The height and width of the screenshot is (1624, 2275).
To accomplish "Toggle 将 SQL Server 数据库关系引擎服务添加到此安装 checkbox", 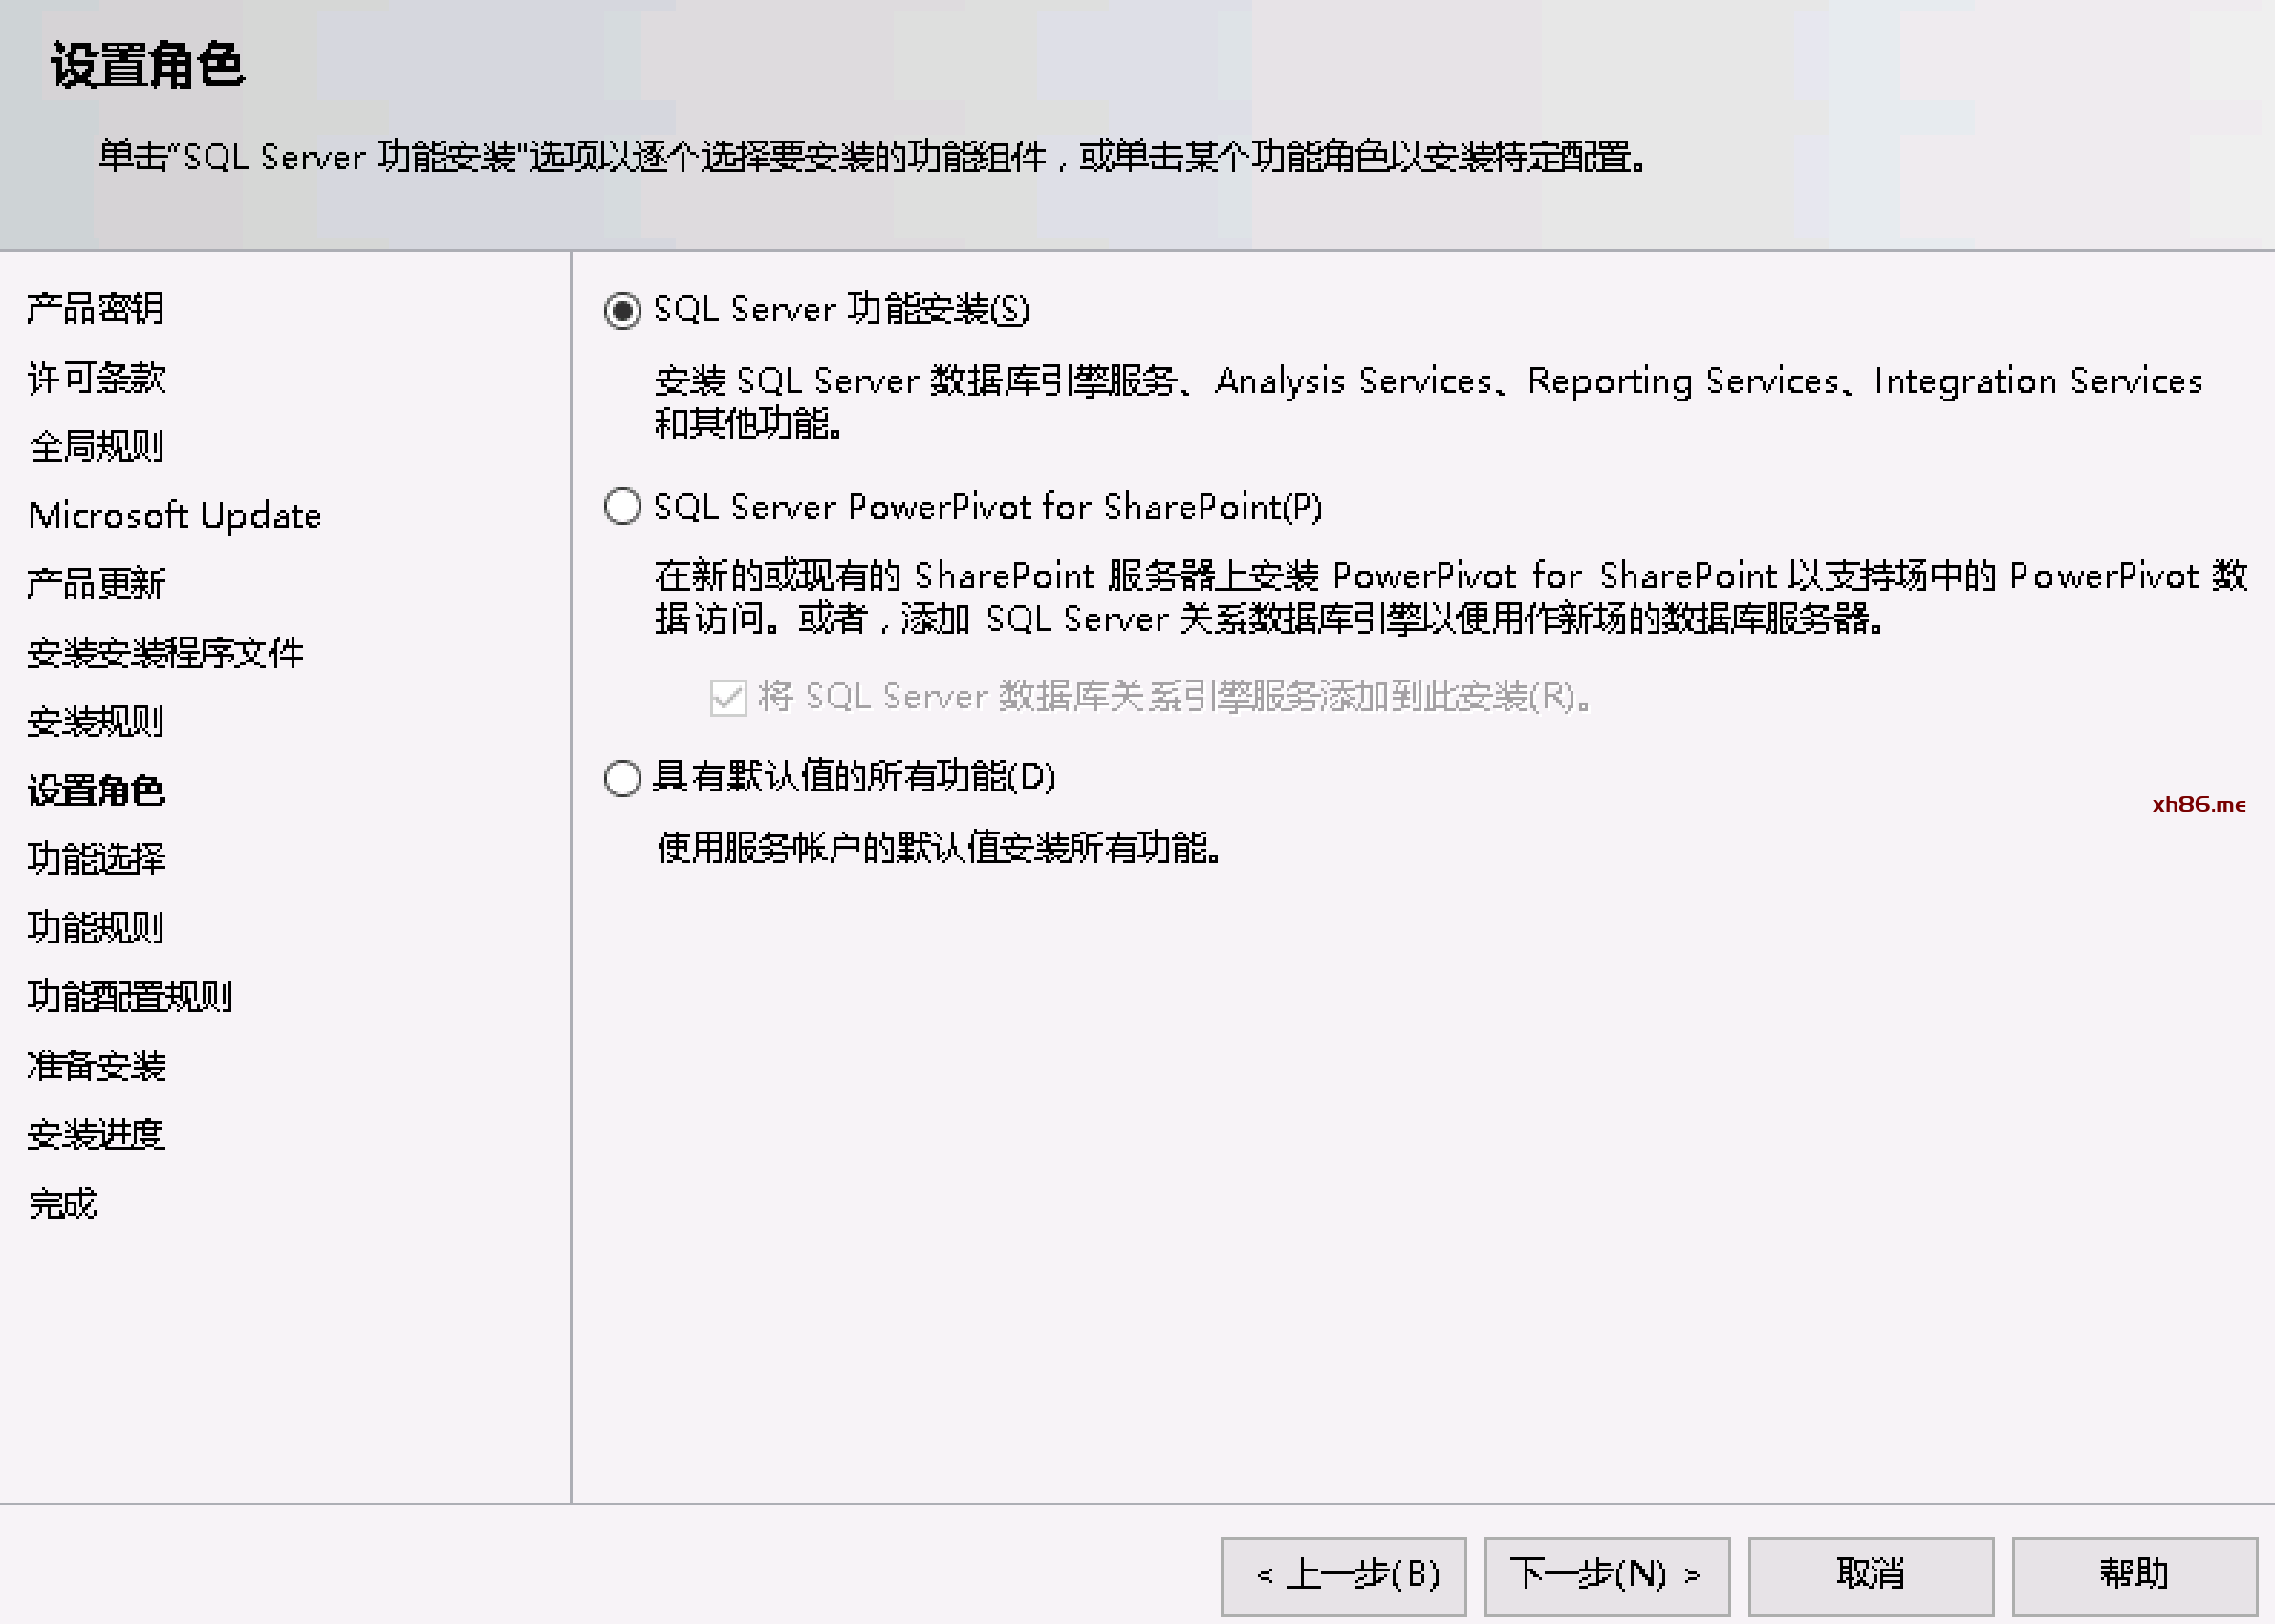I will [x=728, y=697].
